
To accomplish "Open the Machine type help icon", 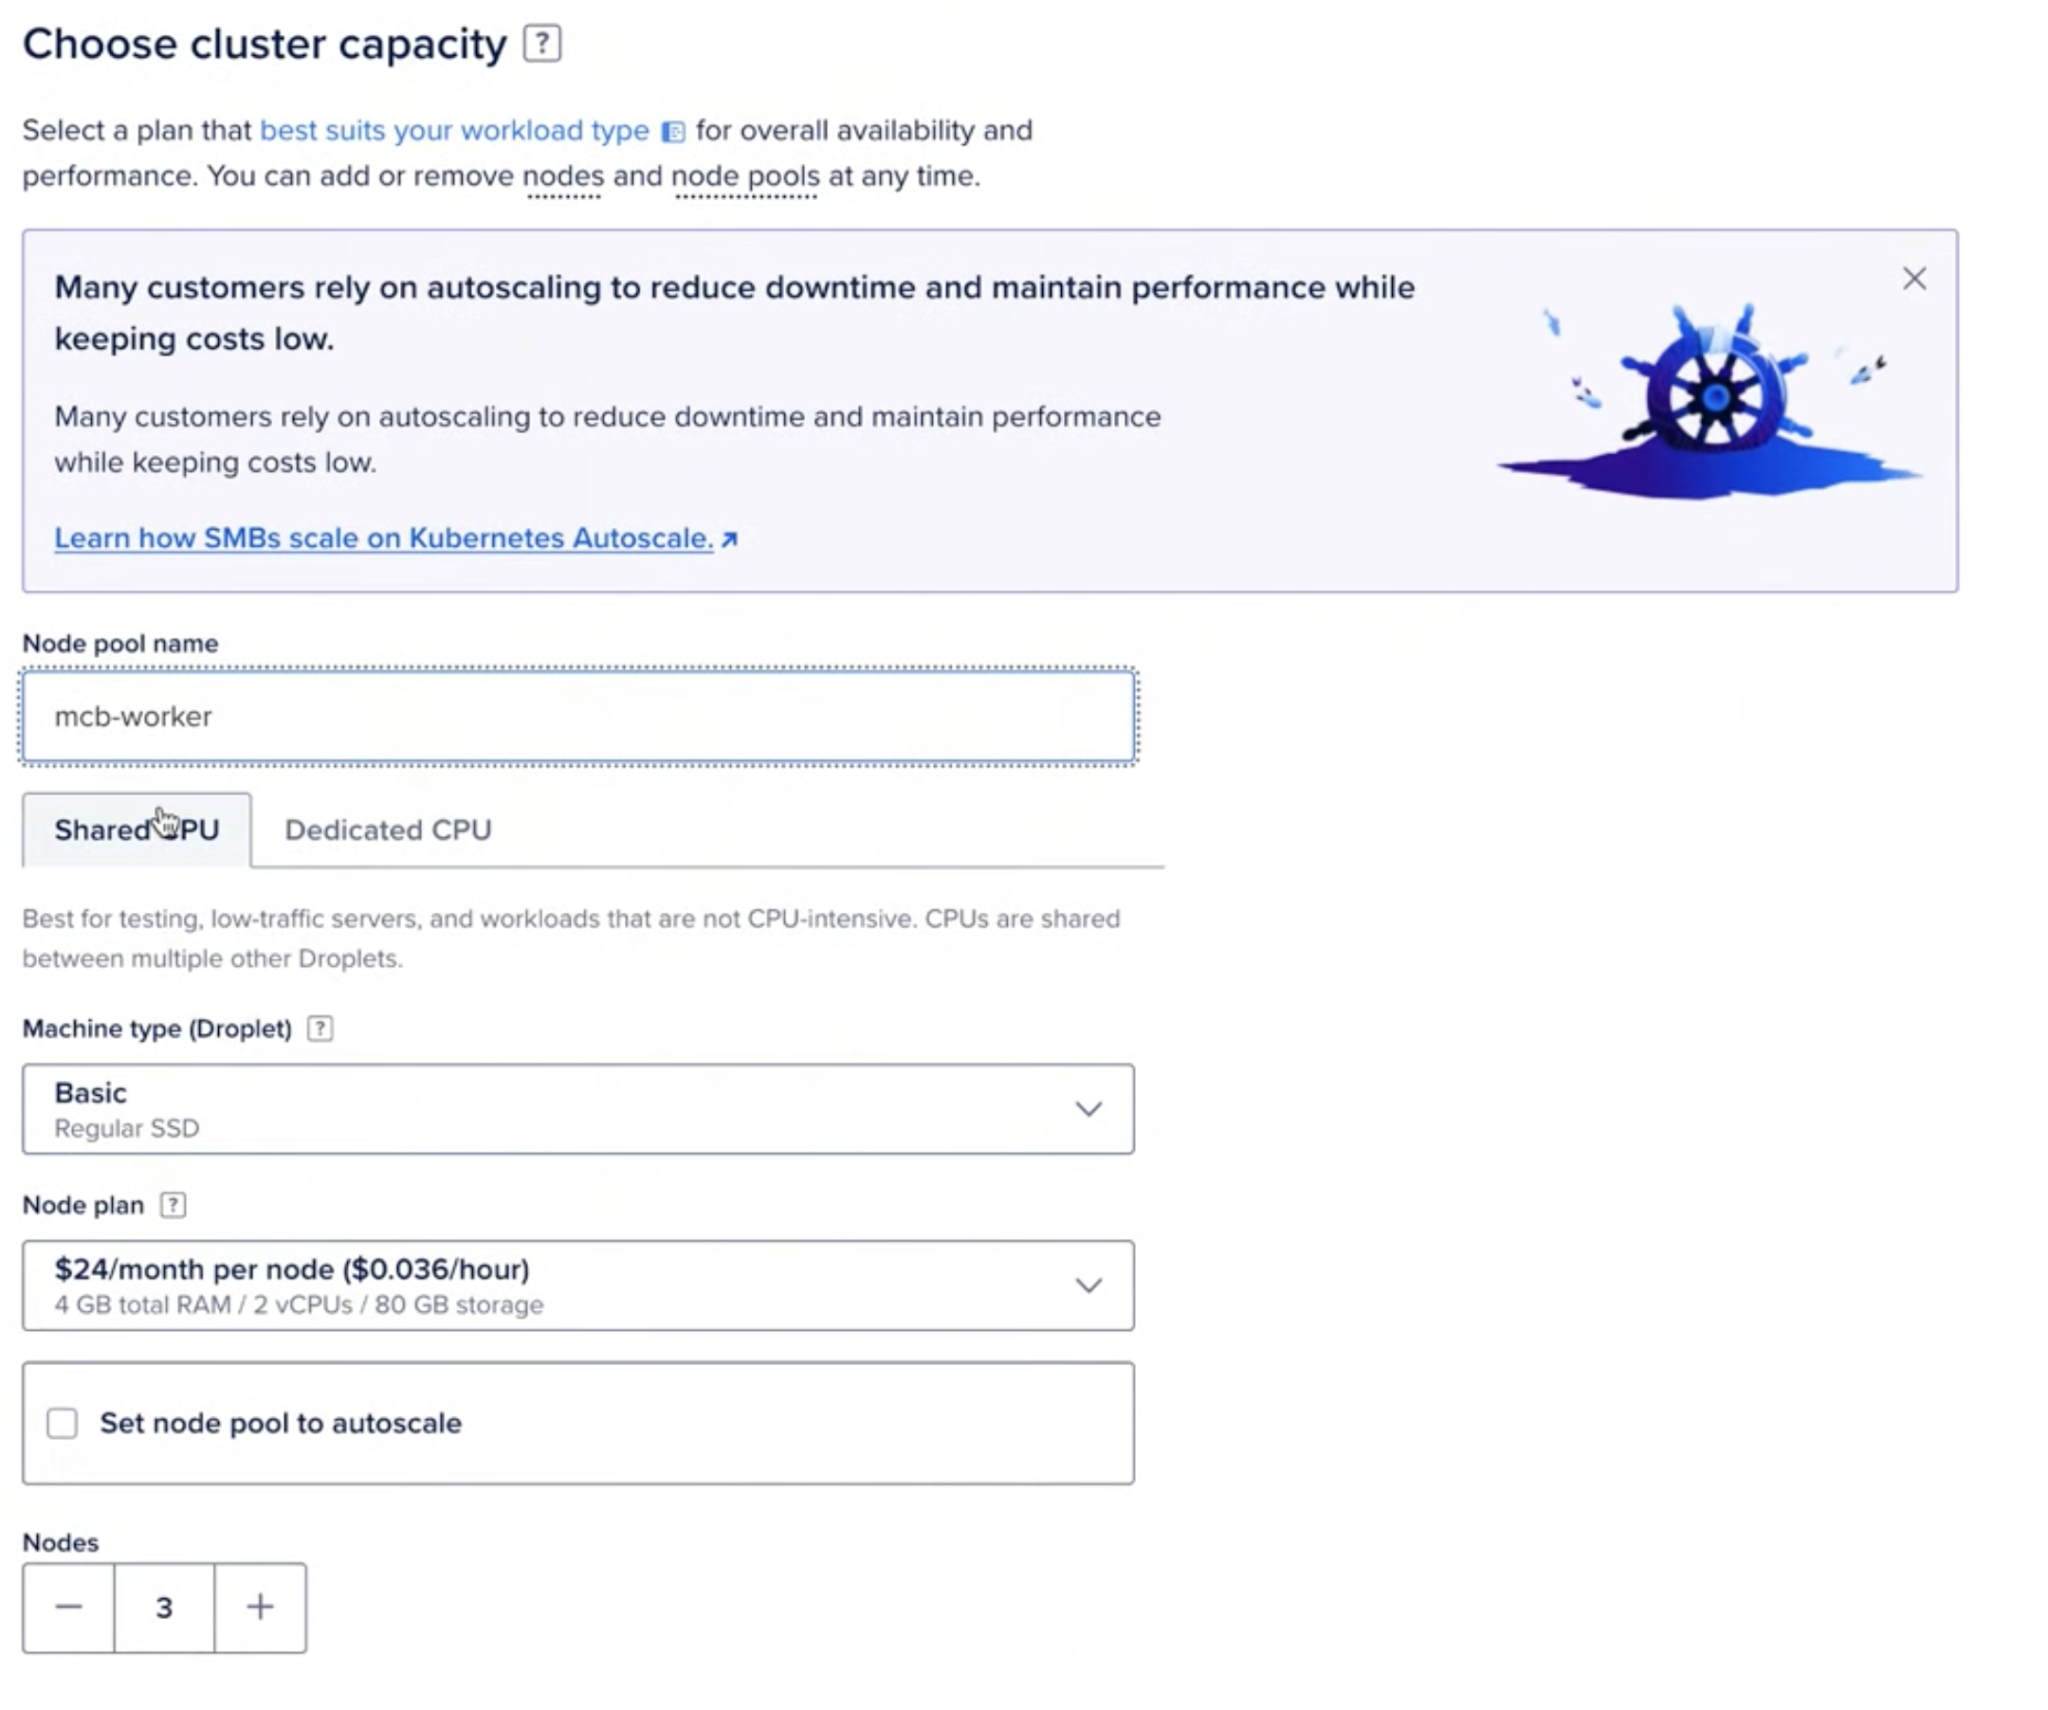I will [319, 1028].
